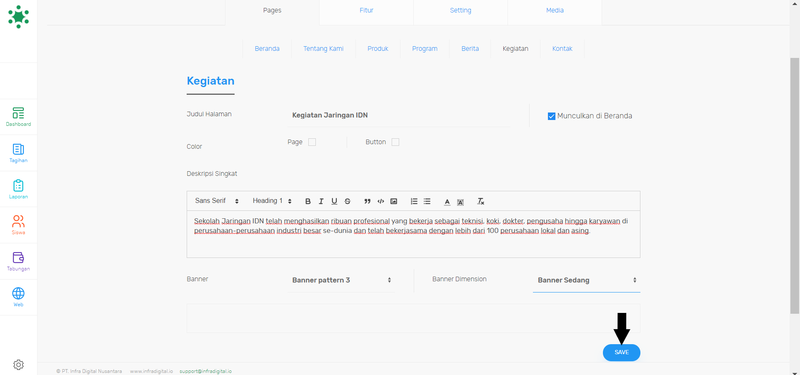Open the Tentang Kami sub-tab

(323, 49)
